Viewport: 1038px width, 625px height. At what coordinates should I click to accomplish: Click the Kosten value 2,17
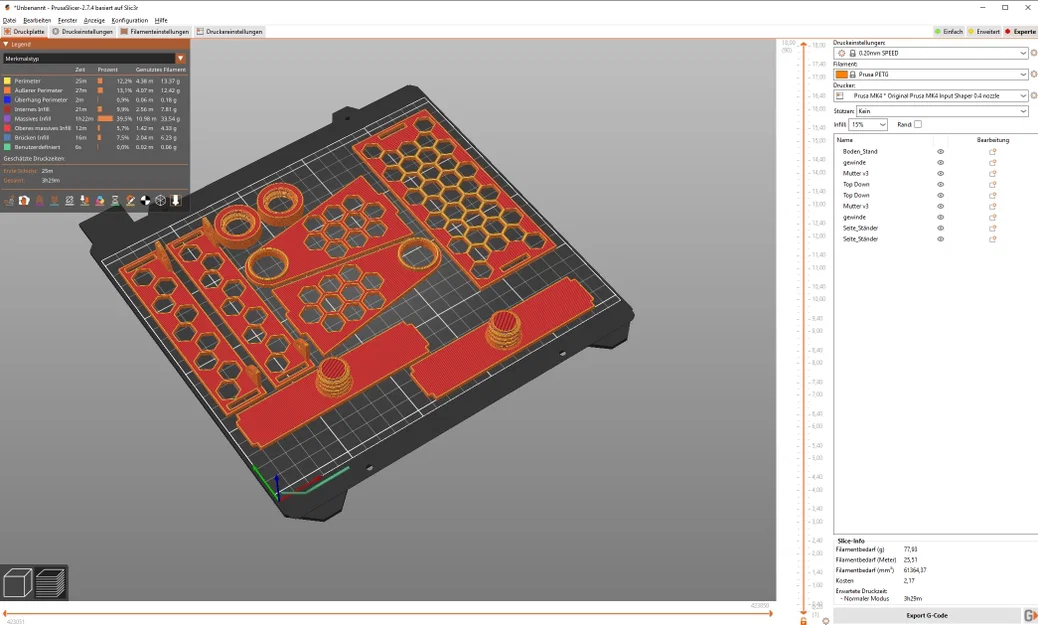click(909, 581)
